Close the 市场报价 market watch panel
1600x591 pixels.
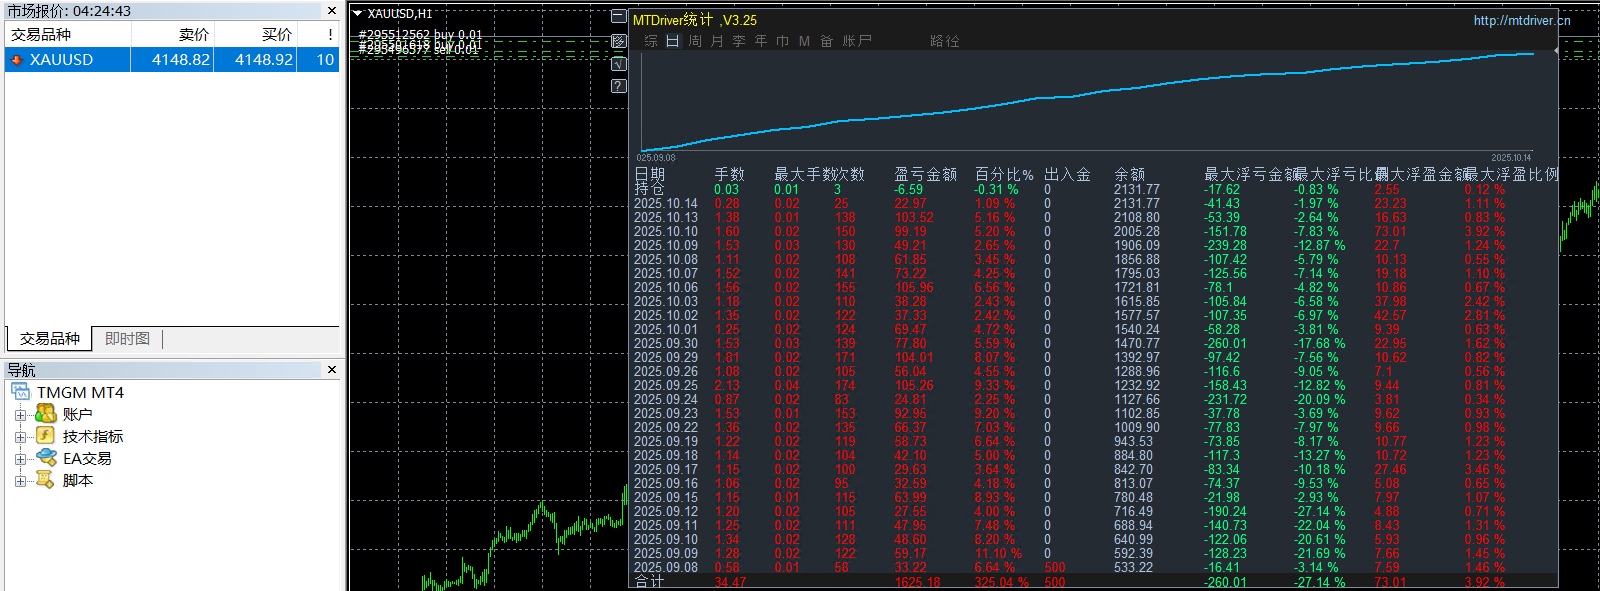[332, 11]
